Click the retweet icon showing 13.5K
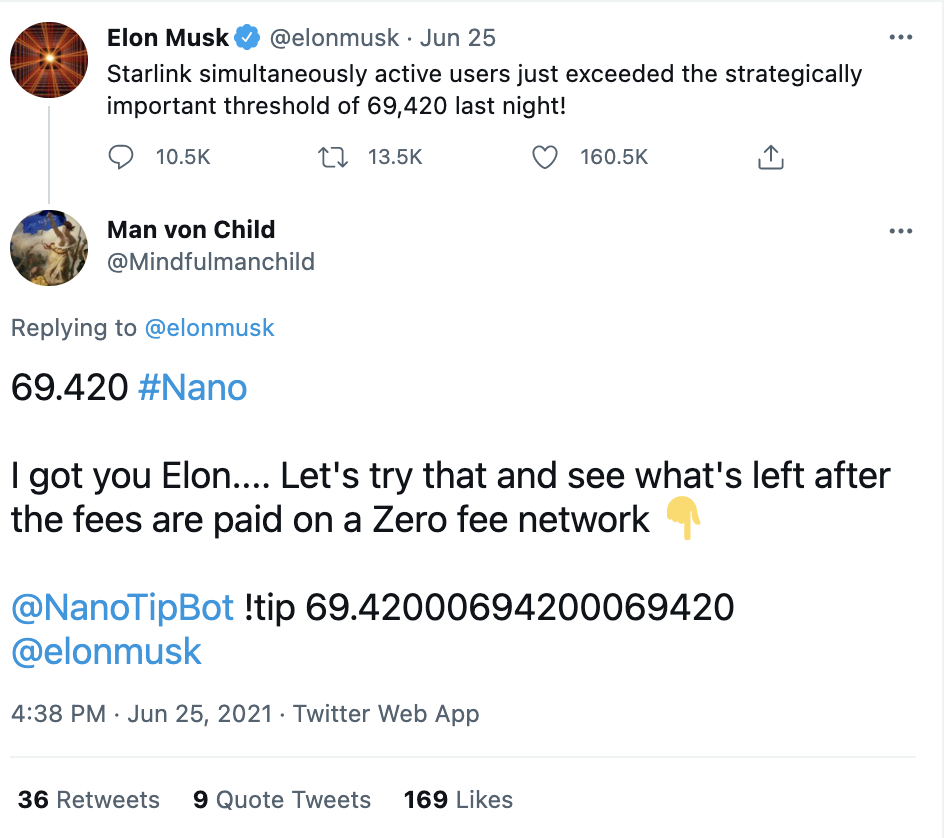 click(x=333, y=157)
